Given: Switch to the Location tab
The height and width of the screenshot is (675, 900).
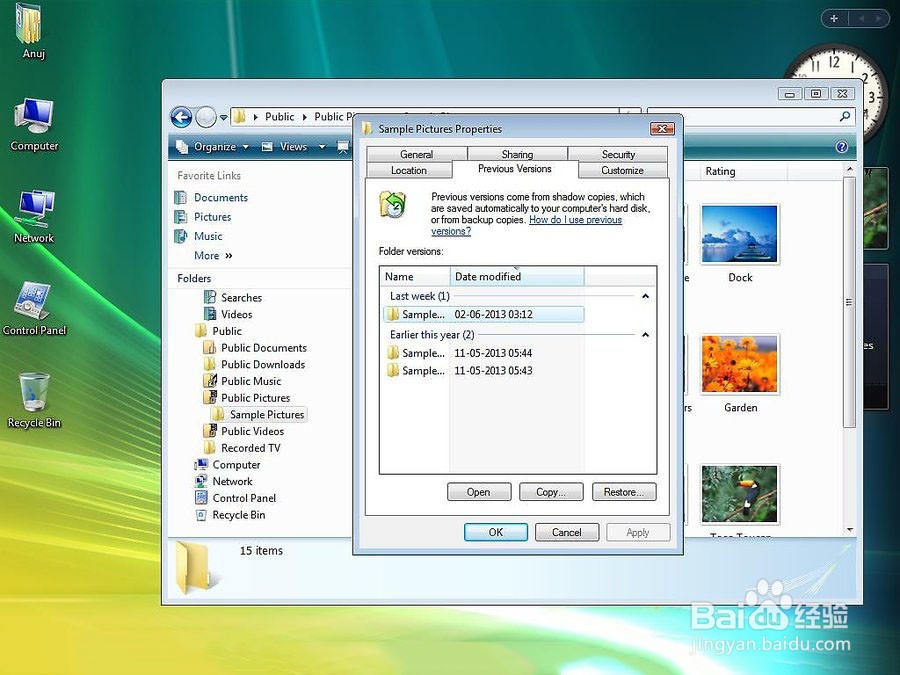Looking at the screenshot, I should (x=409, y=170).
